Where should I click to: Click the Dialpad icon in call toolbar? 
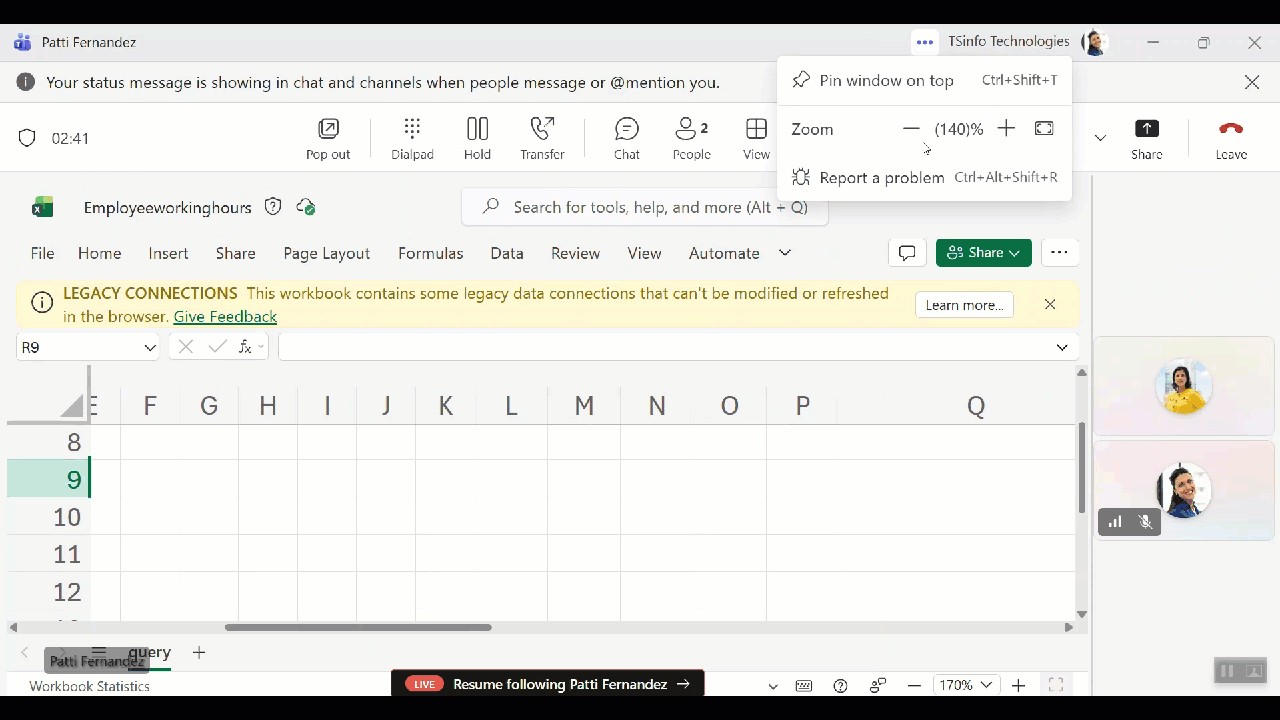click(412, 138)
